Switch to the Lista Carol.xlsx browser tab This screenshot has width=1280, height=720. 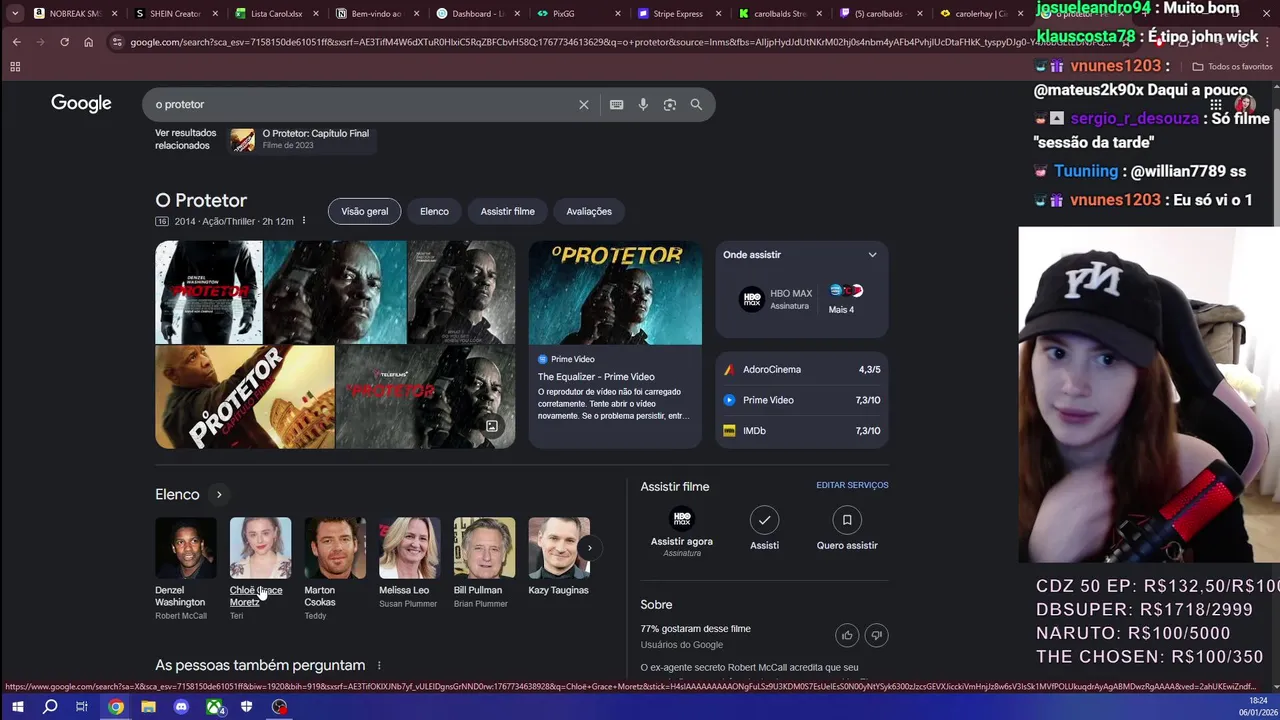(276, 14)
